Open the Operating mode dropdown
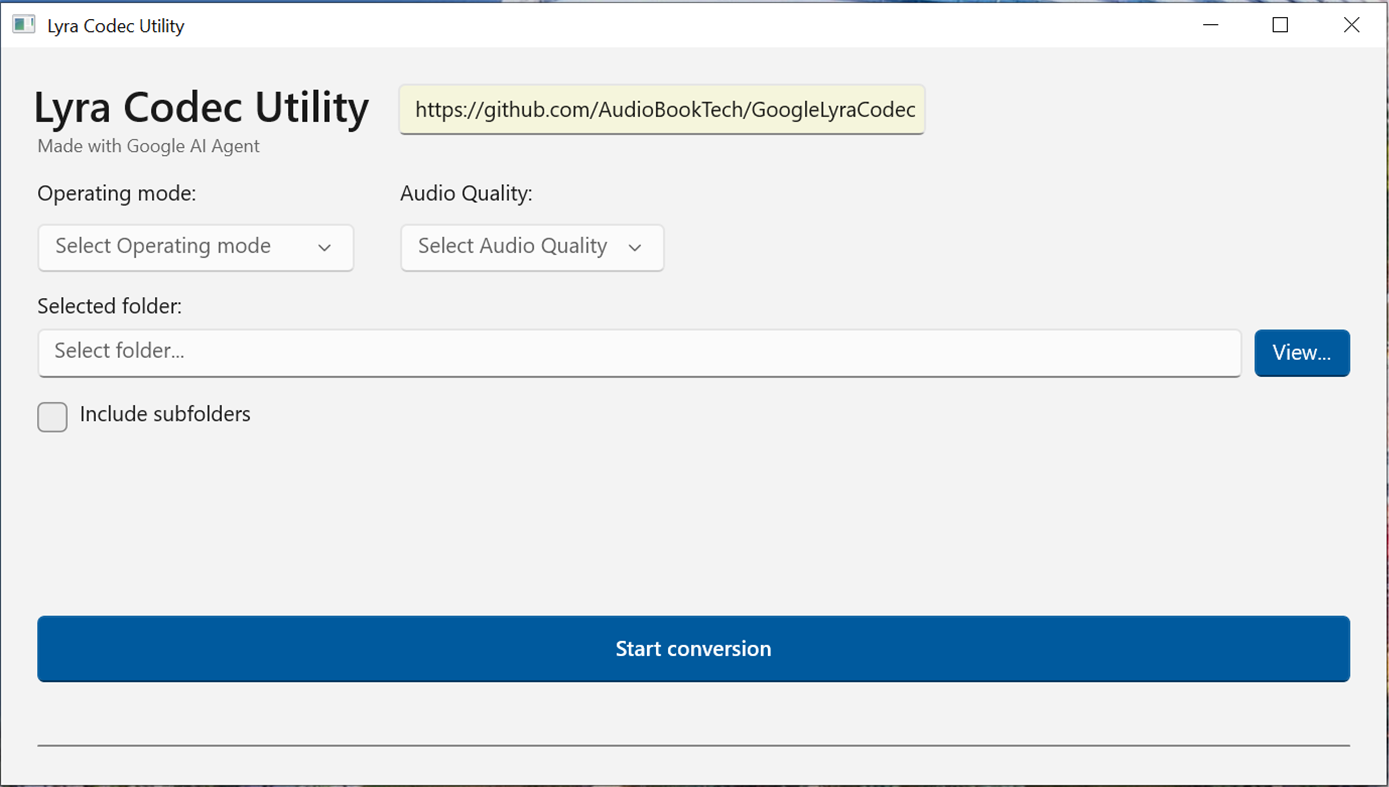The height and width of the screenshot is (787, 1389). pos(196,247)
